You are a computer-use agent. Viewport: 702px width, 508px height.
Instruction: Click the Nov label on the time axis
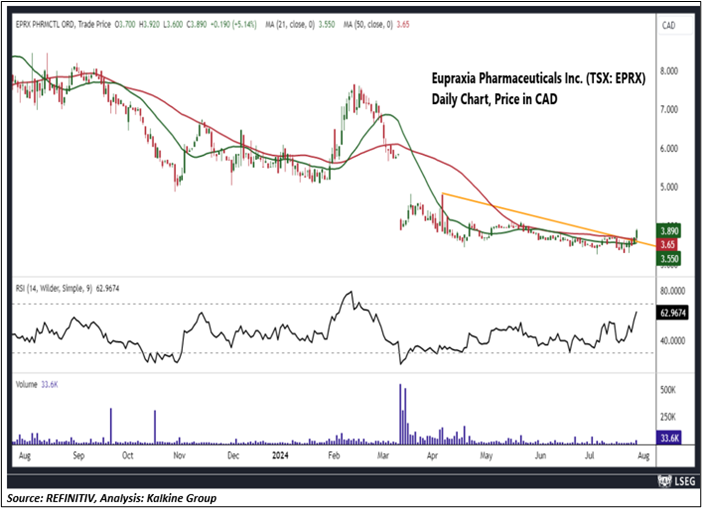179,456
